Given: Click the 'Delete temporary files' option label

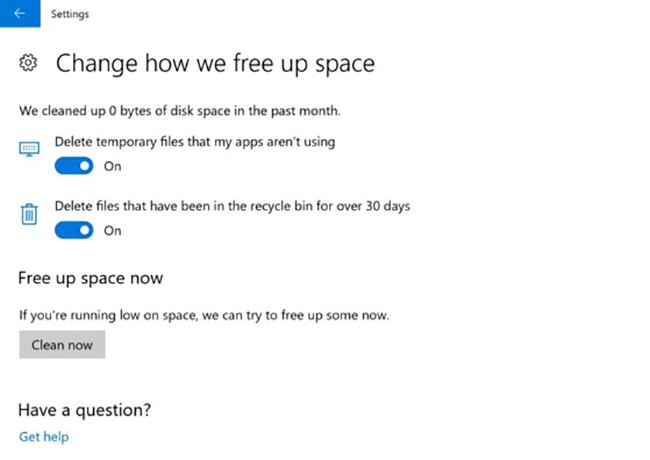Looking at the screenshot, I should pos(195,142).
